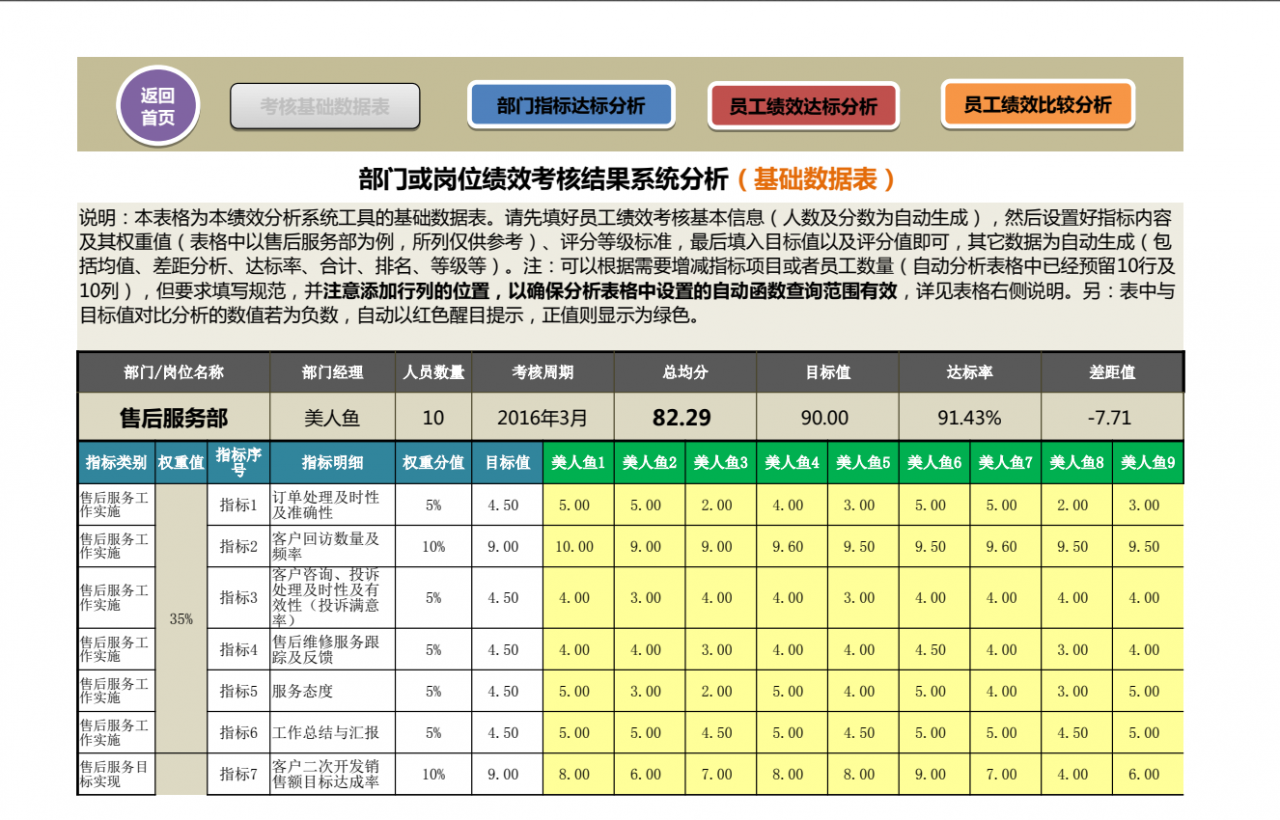Click the 美人鱼7 employee column header
1280x820 pixels.
coord(1005,463)
